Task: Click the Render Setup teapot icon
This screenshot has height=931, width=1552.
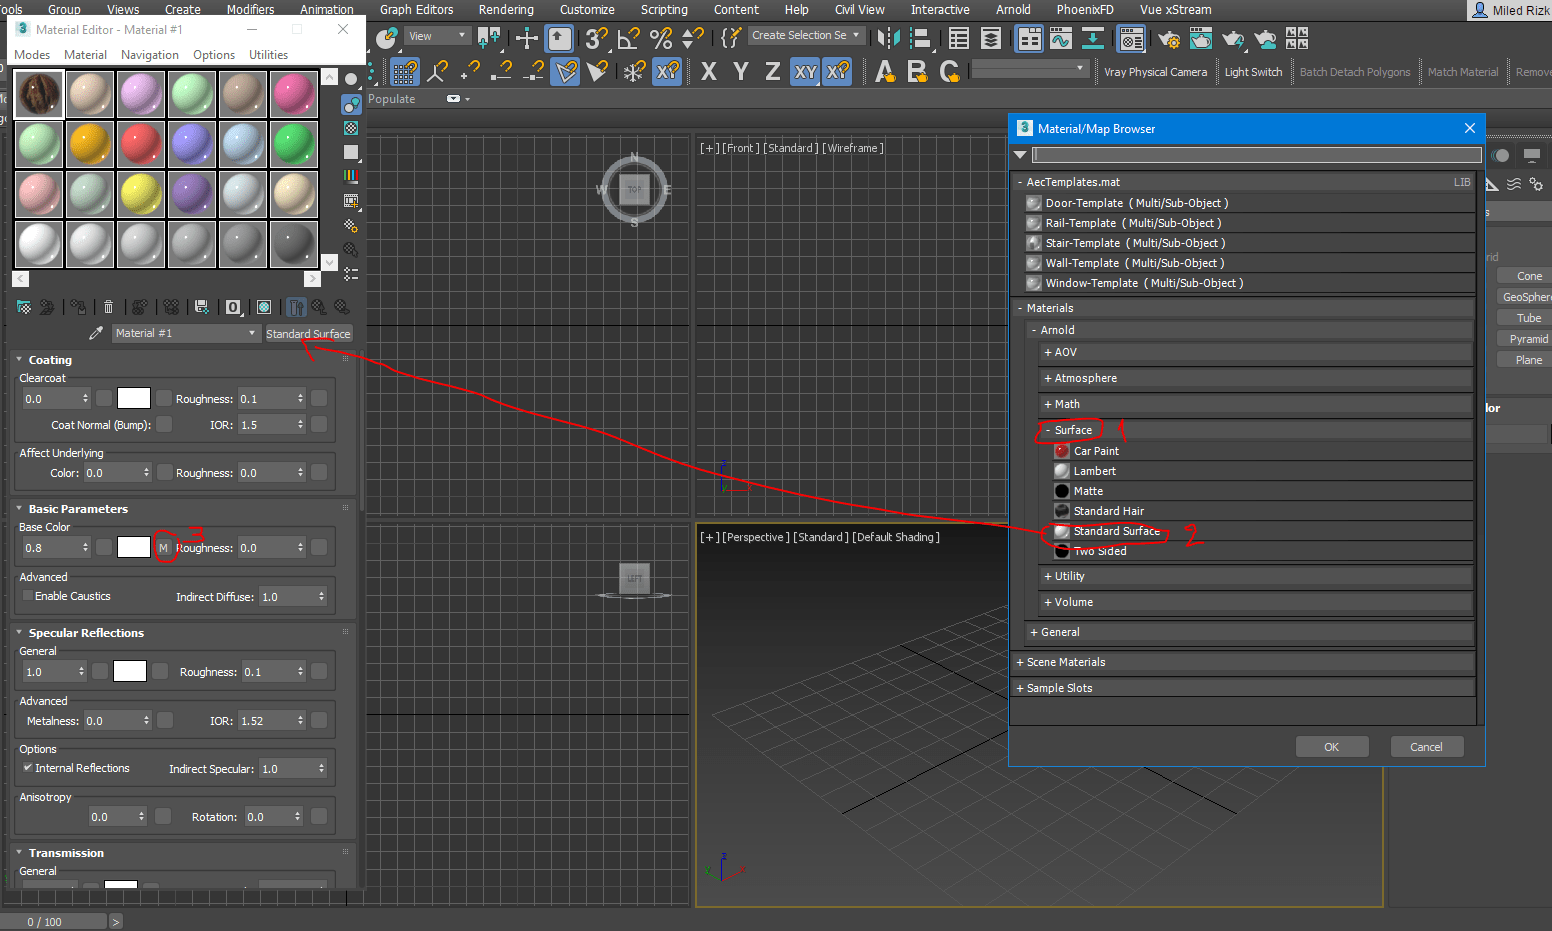Action: [1168, 39]
